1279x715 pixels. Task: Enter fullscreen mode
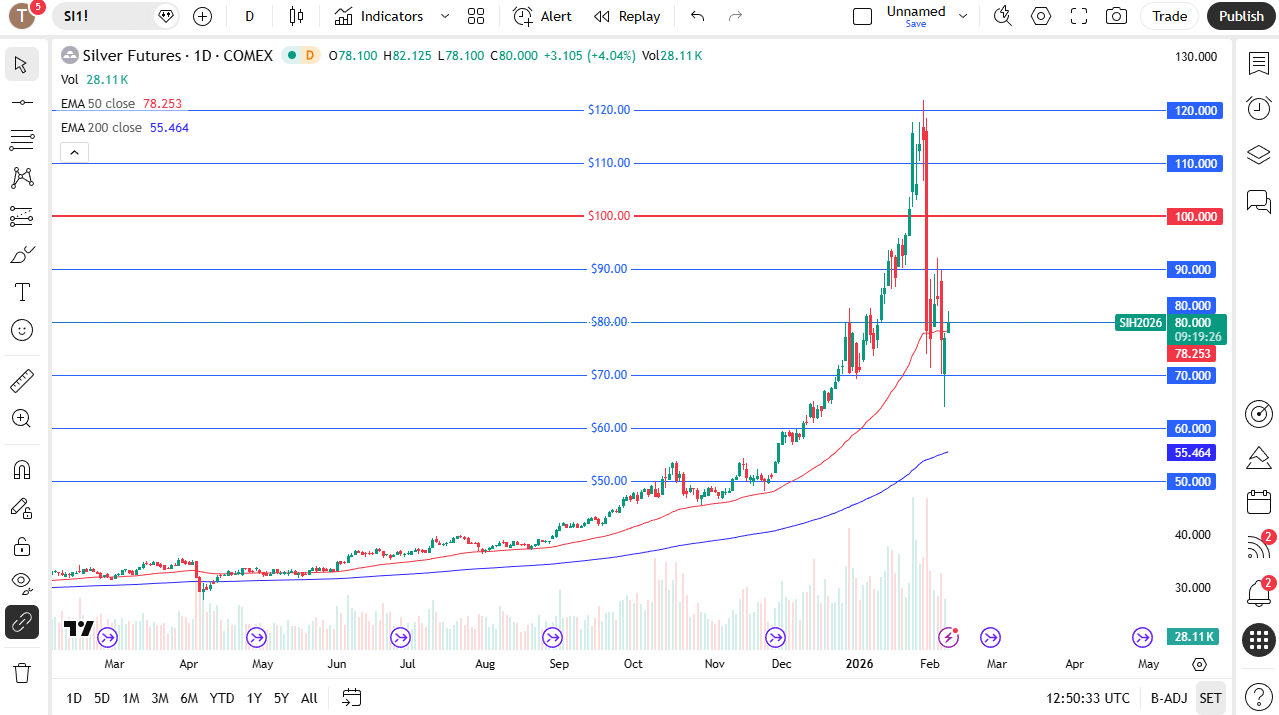1079,16
